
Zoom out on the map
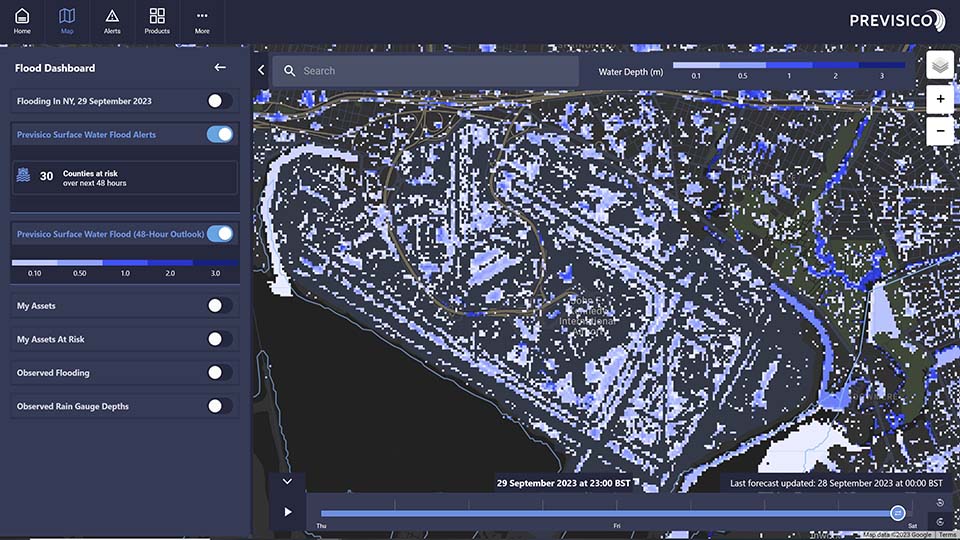coord(940,130)
